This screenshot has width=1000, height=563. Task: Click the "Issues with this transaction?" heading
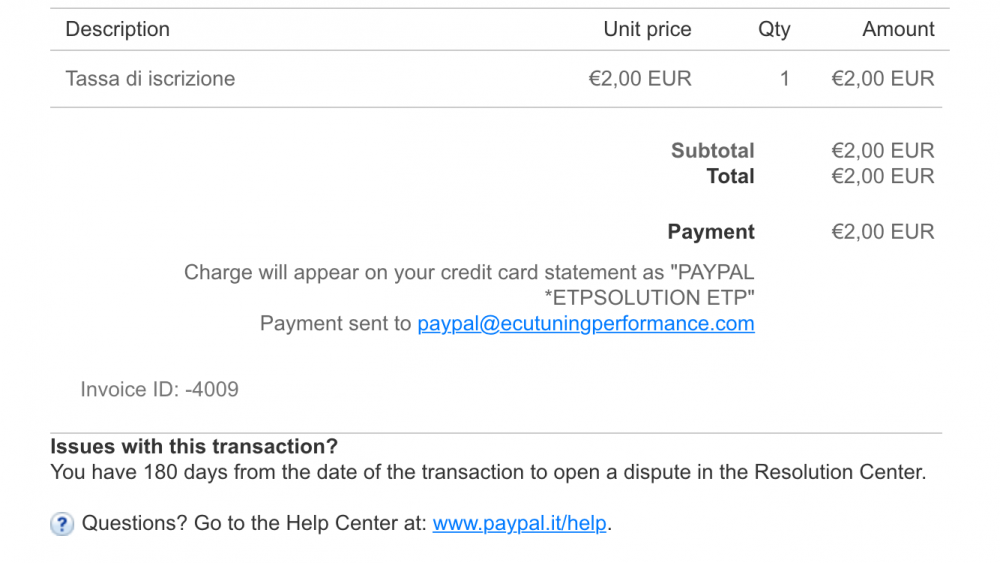(x=194, y=446)
